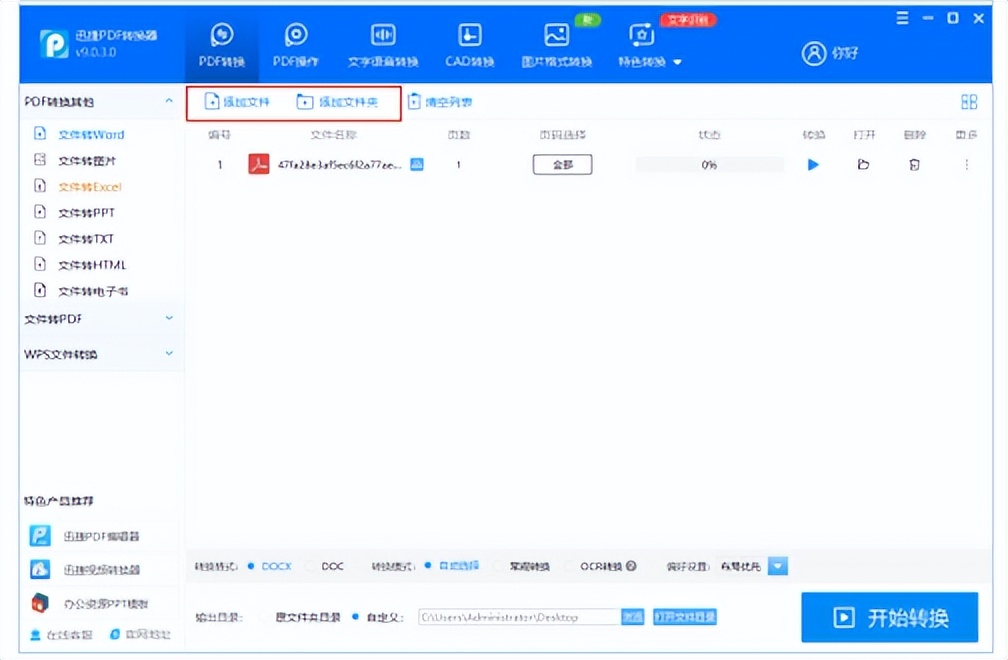Select the OCR转换 mode radio
The height and width of the screenshot is (660, 1008).
click(569, 566)
